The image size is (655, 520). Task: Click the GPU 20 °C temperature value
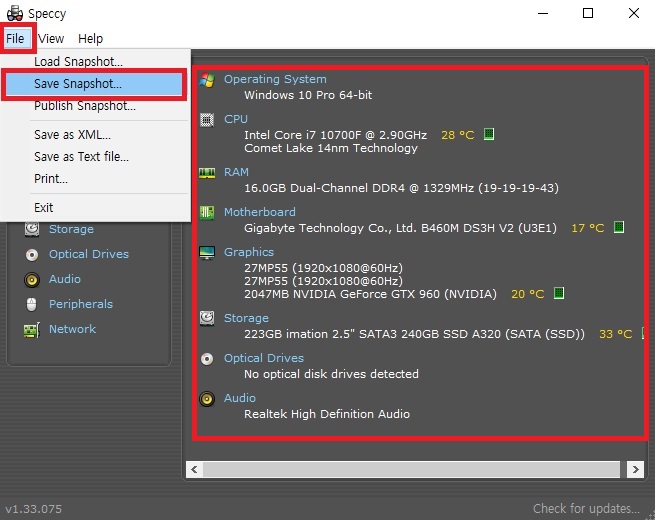[528, 294]
